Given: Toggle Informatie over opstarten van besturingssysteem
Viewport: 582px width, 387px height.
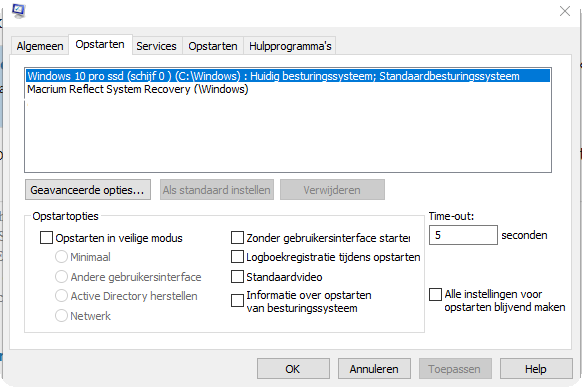Looking at the screenshot, I should click(237, 301).
